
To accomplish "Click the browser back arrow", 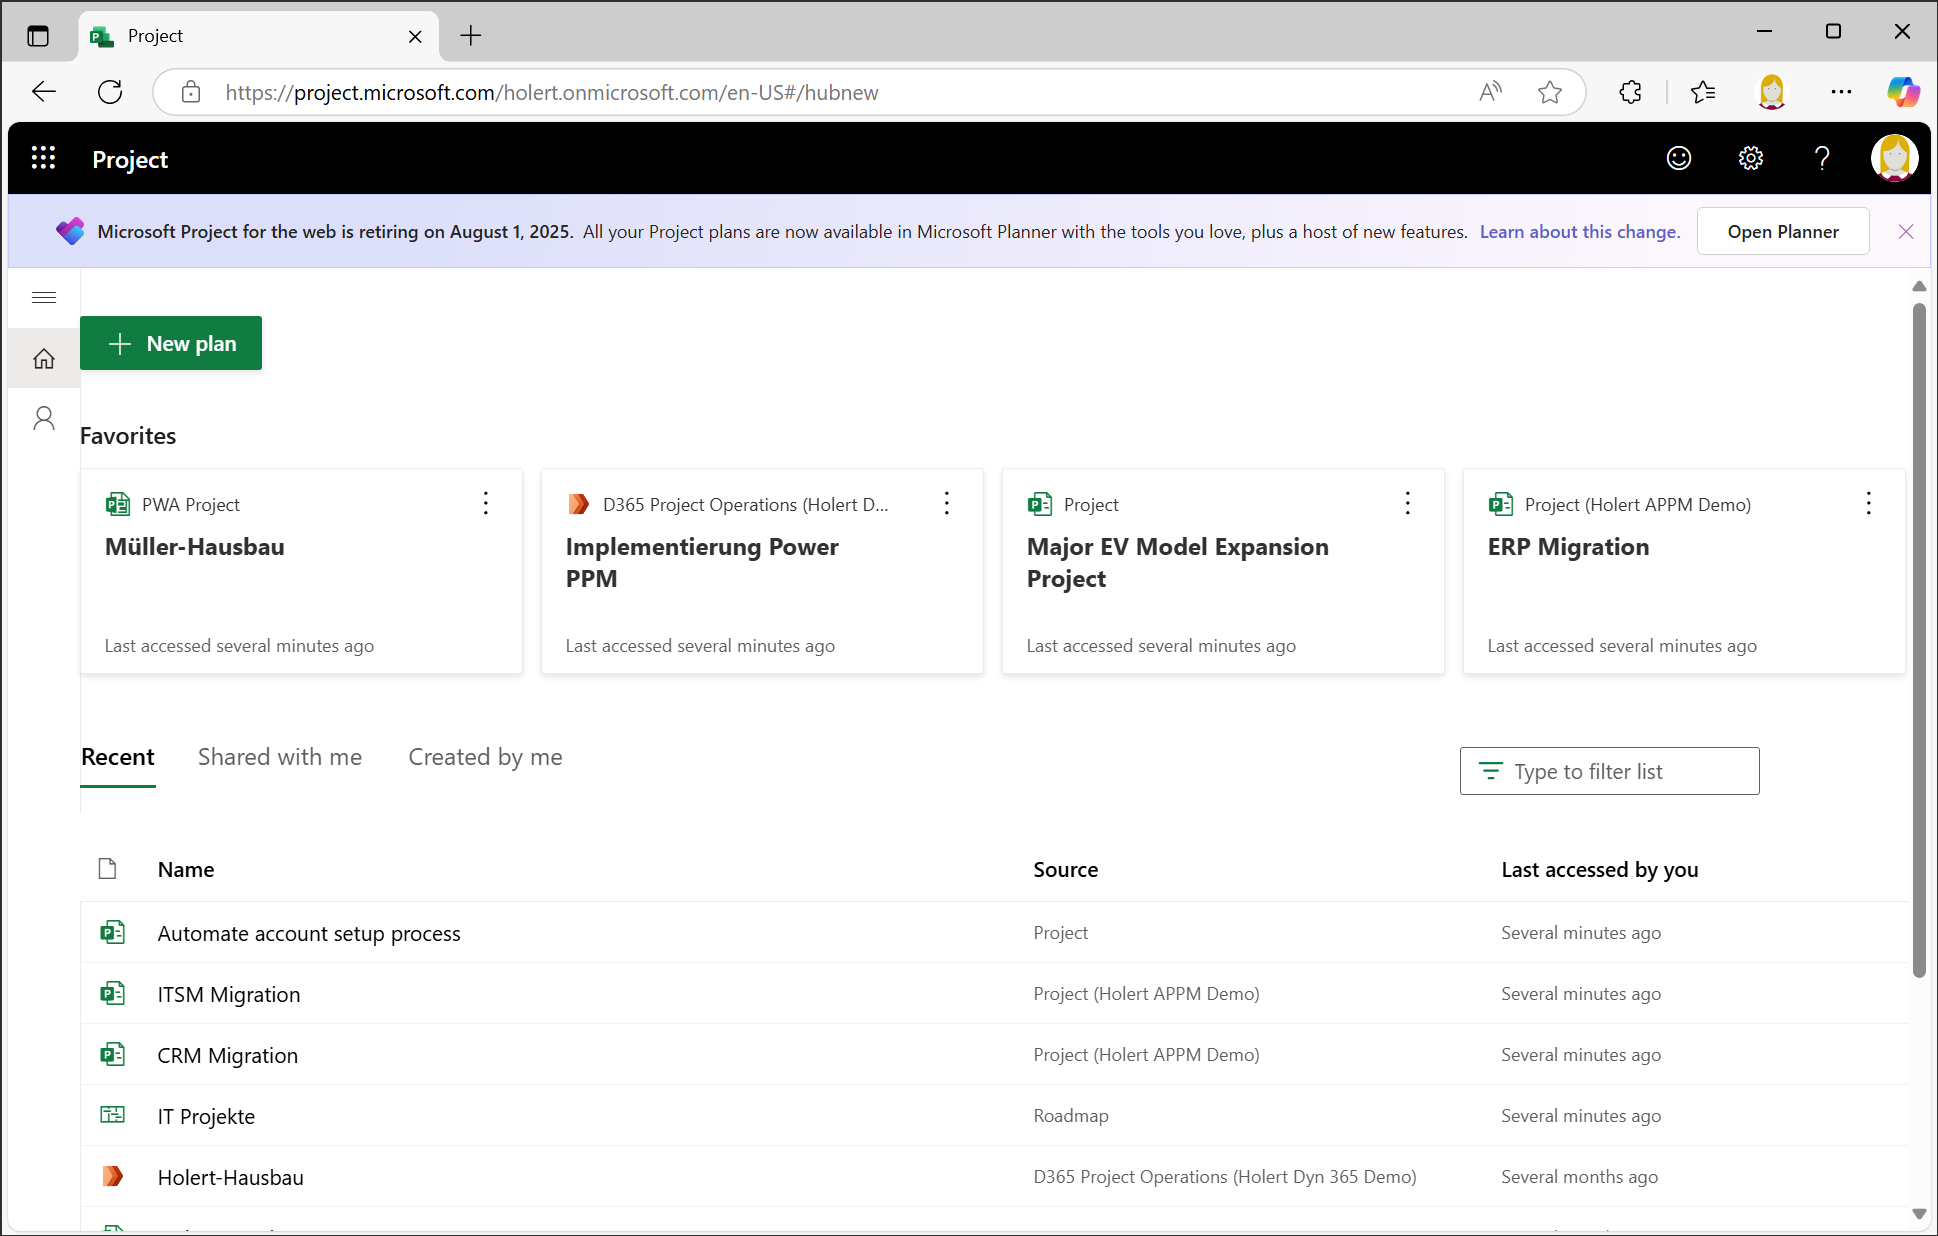I will [x=44, y=92].
